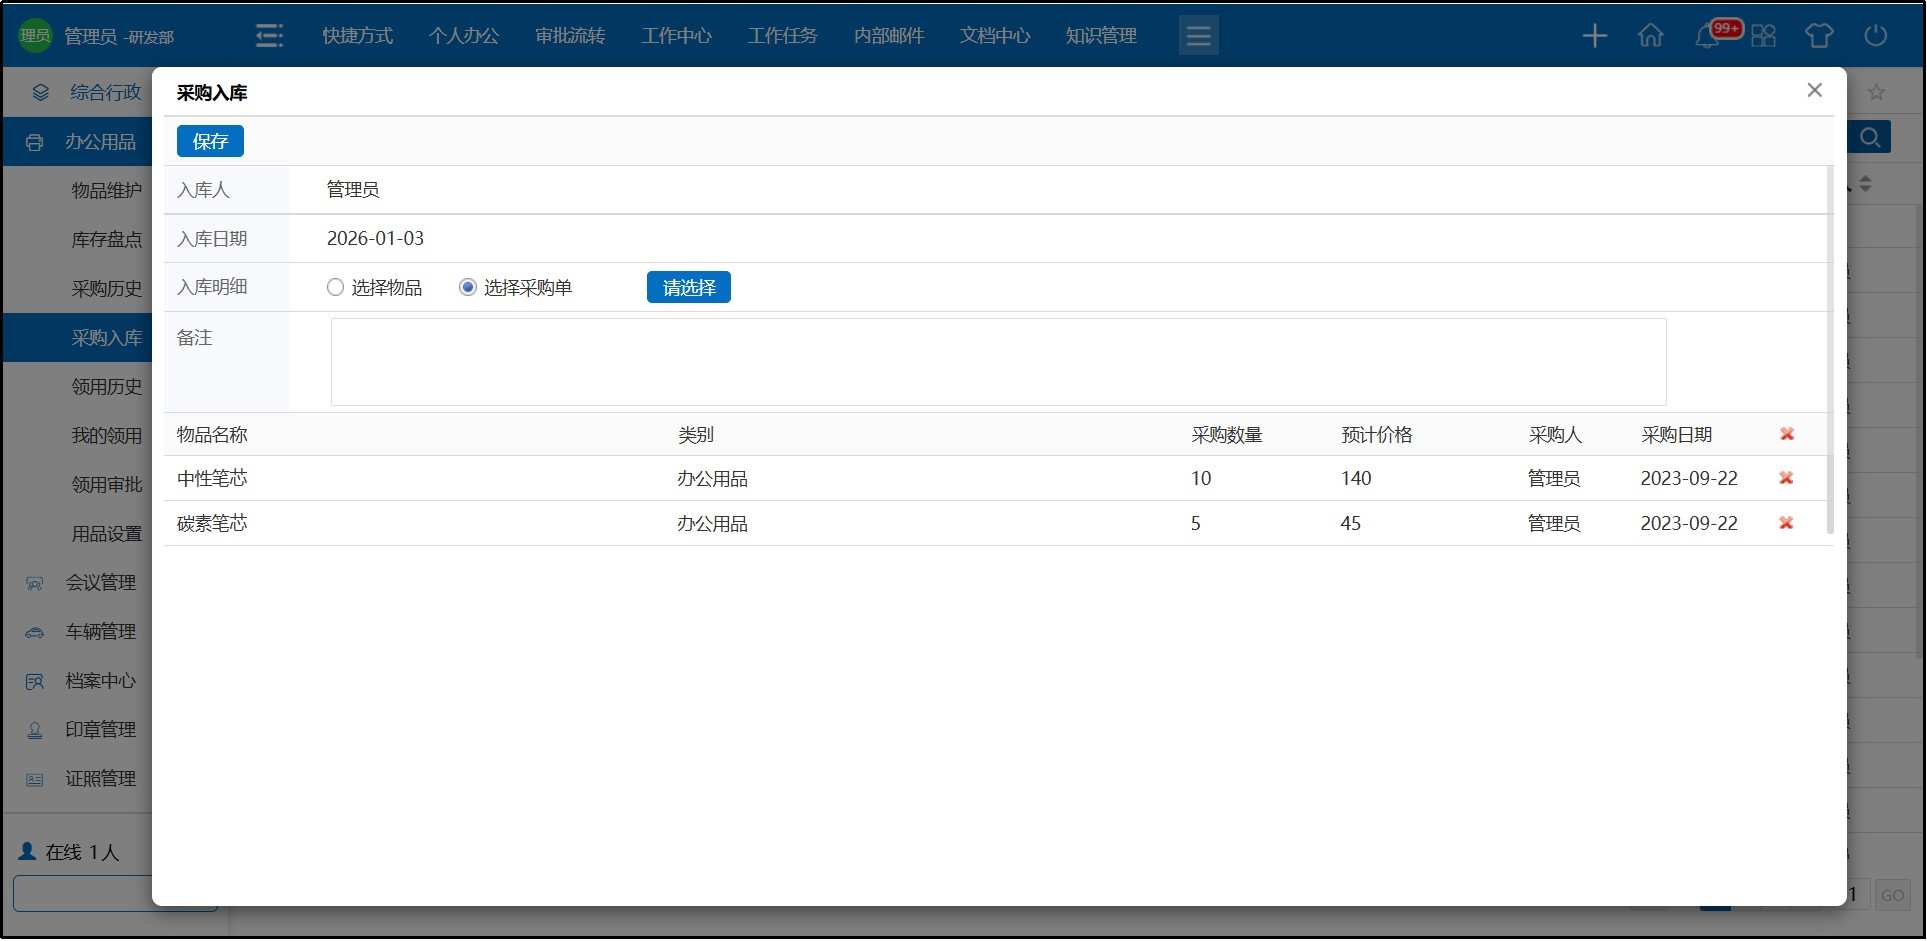The width and height of the screenshot is (1927, 941).
Task: Collapse sidebar using the menu fold icon
Action: [x=269, y=36]
